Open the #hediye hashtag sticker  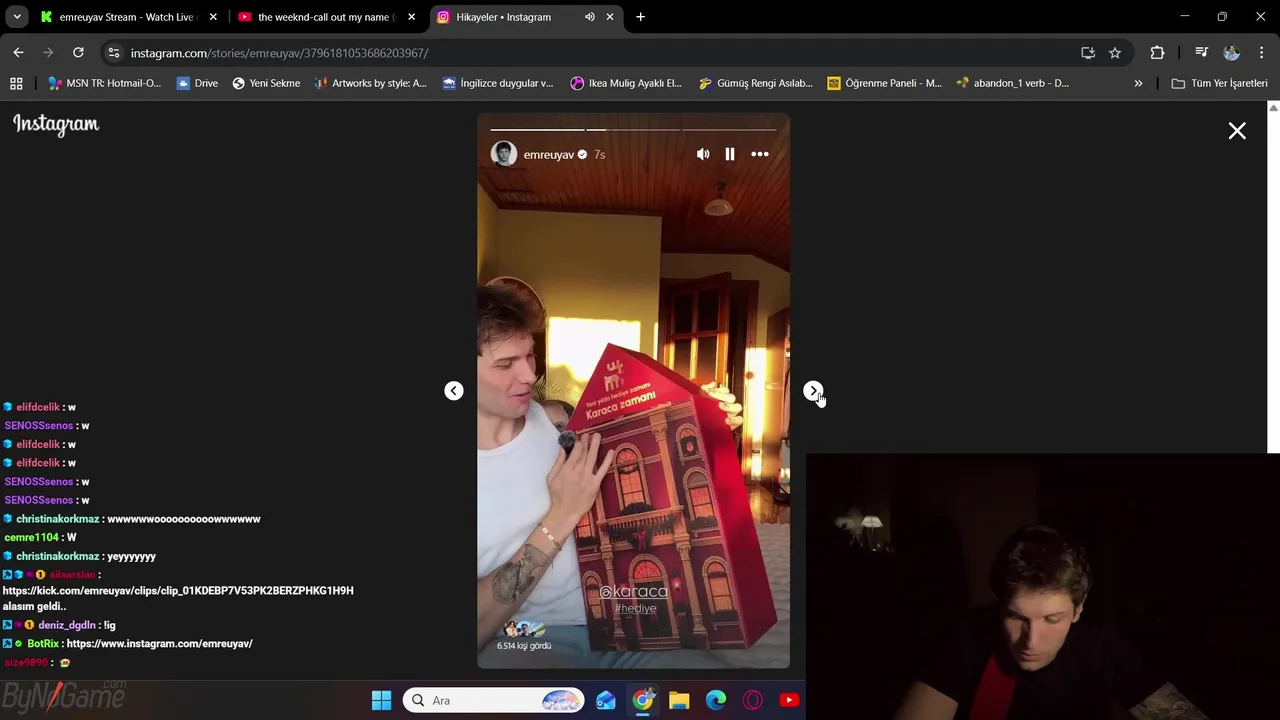tap(635, 608)
